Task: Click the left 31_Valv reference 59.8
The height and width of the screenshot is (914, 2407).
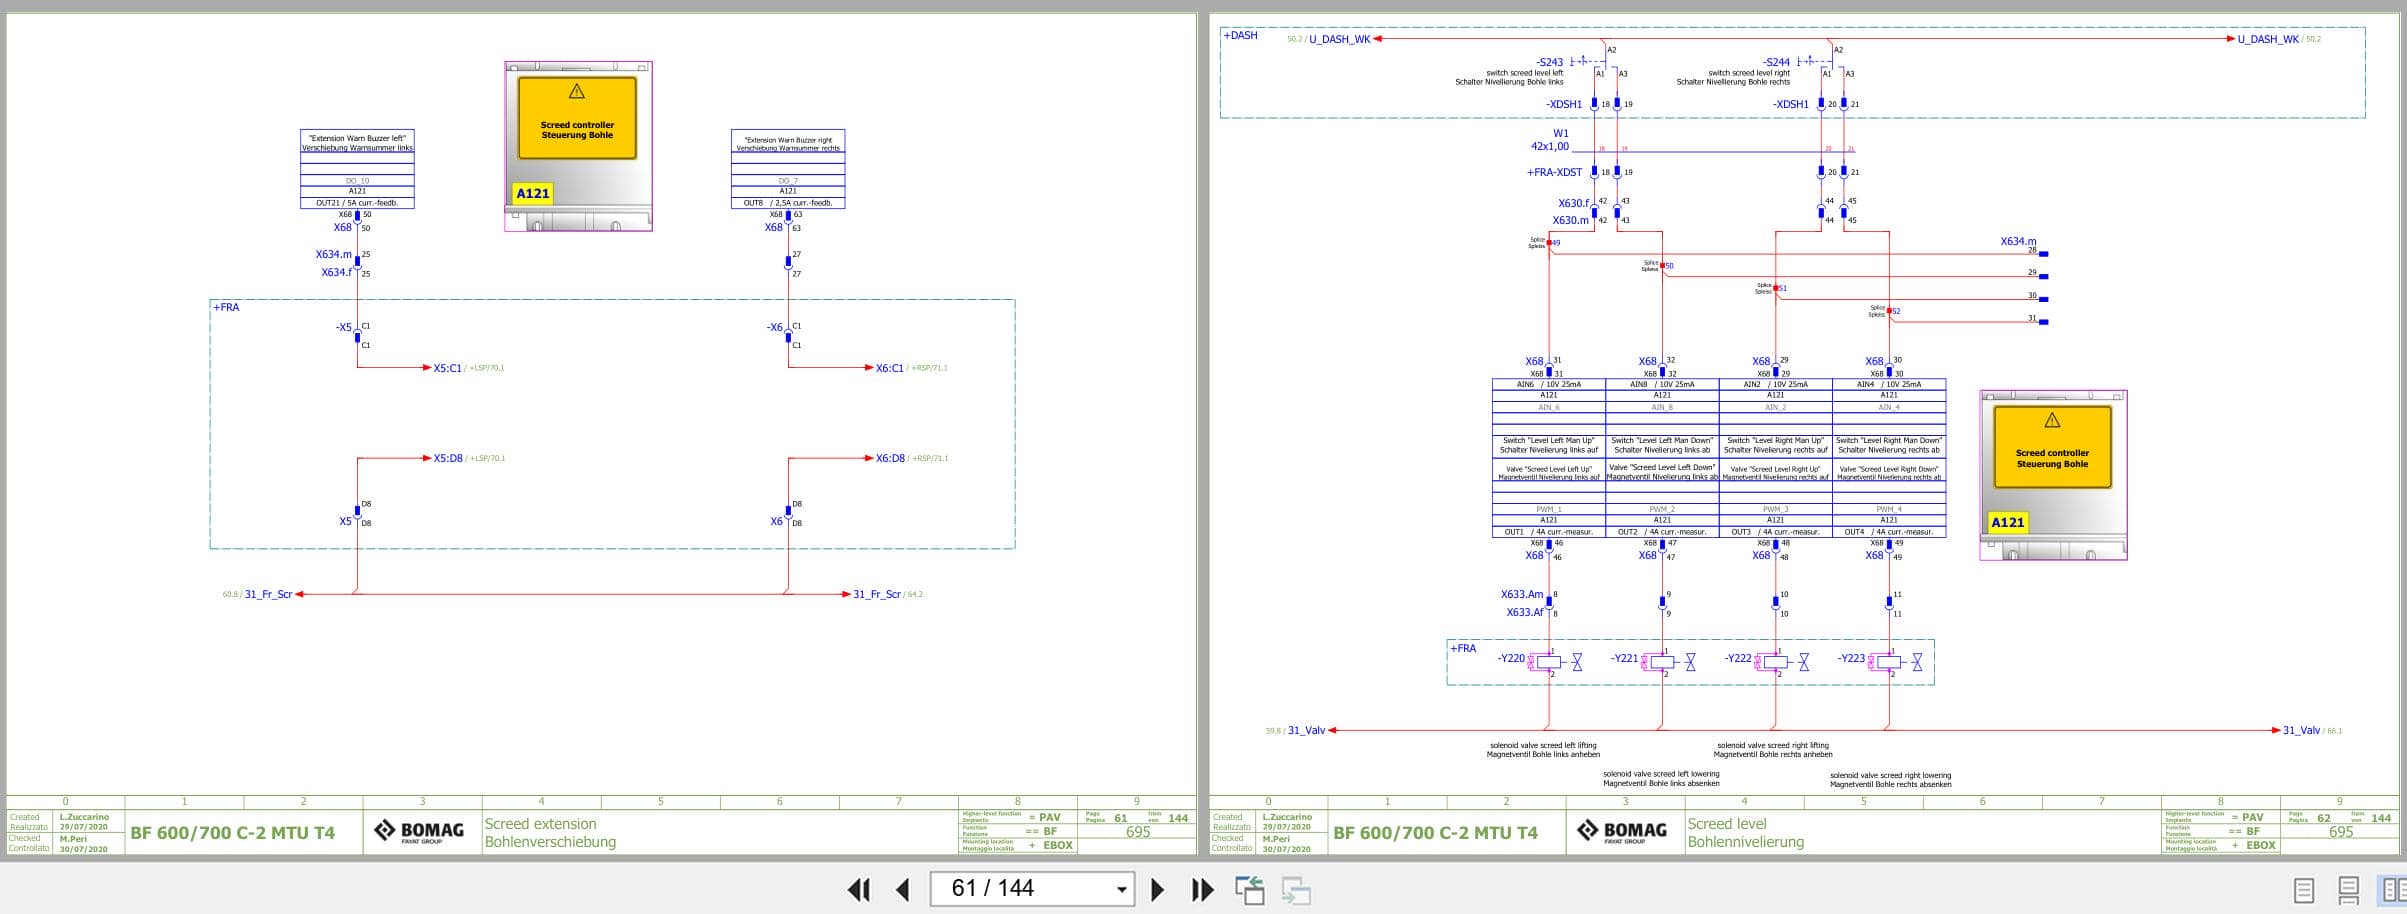Action: (1295, 730)
